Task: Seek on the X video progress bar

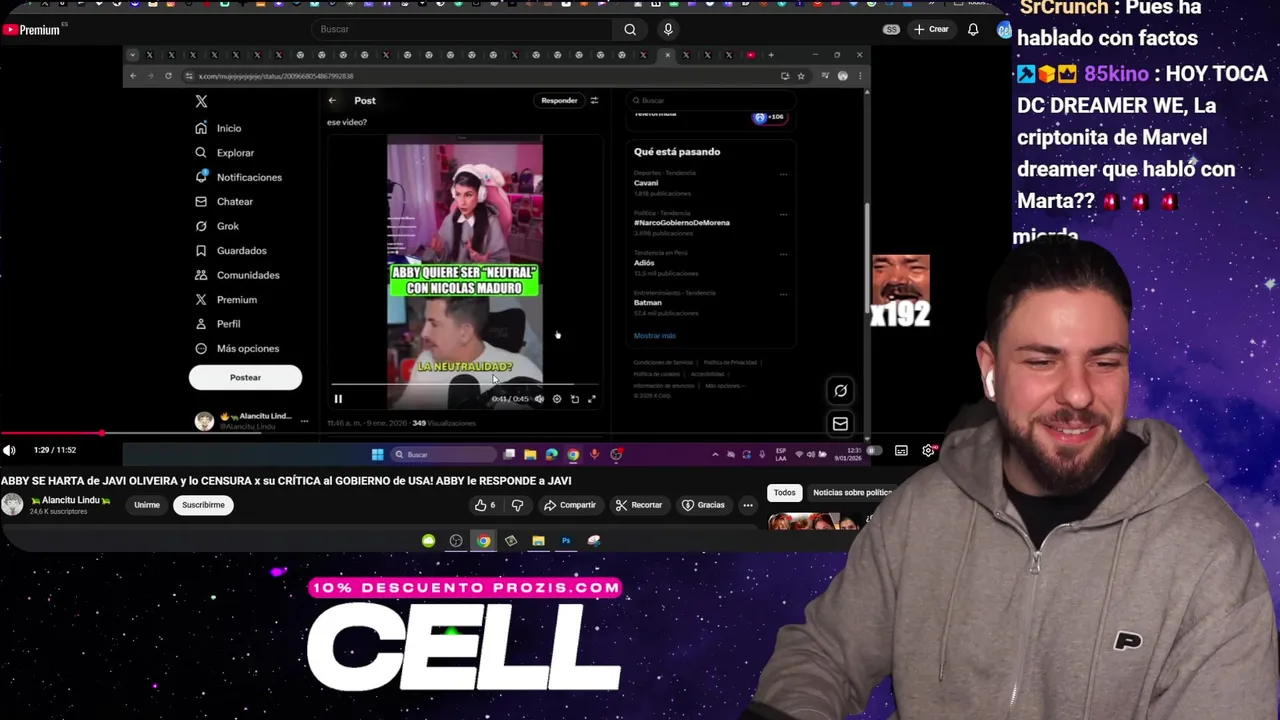Action: tap(464, 384)
